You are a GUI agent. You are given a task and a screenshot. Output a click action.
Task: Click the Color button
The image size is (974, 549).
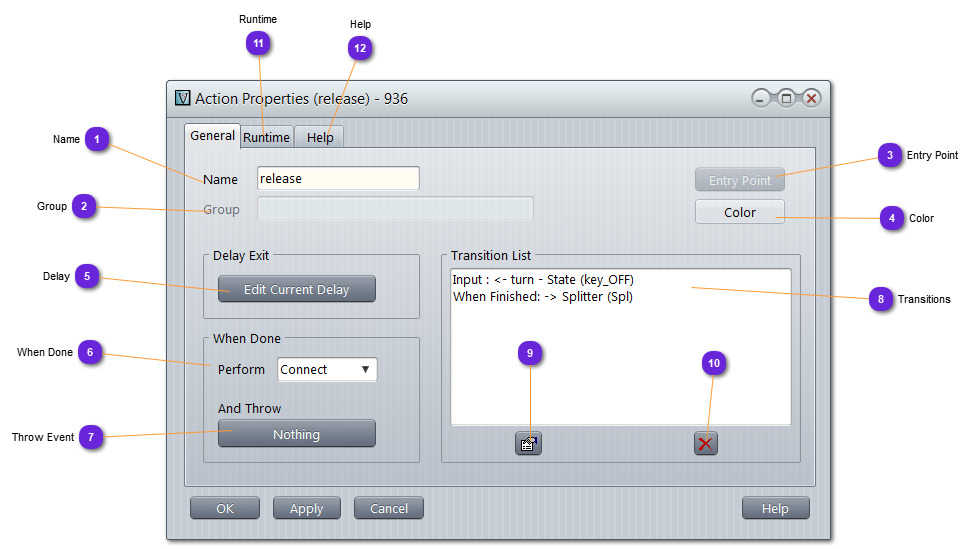[x=740, y=212]
